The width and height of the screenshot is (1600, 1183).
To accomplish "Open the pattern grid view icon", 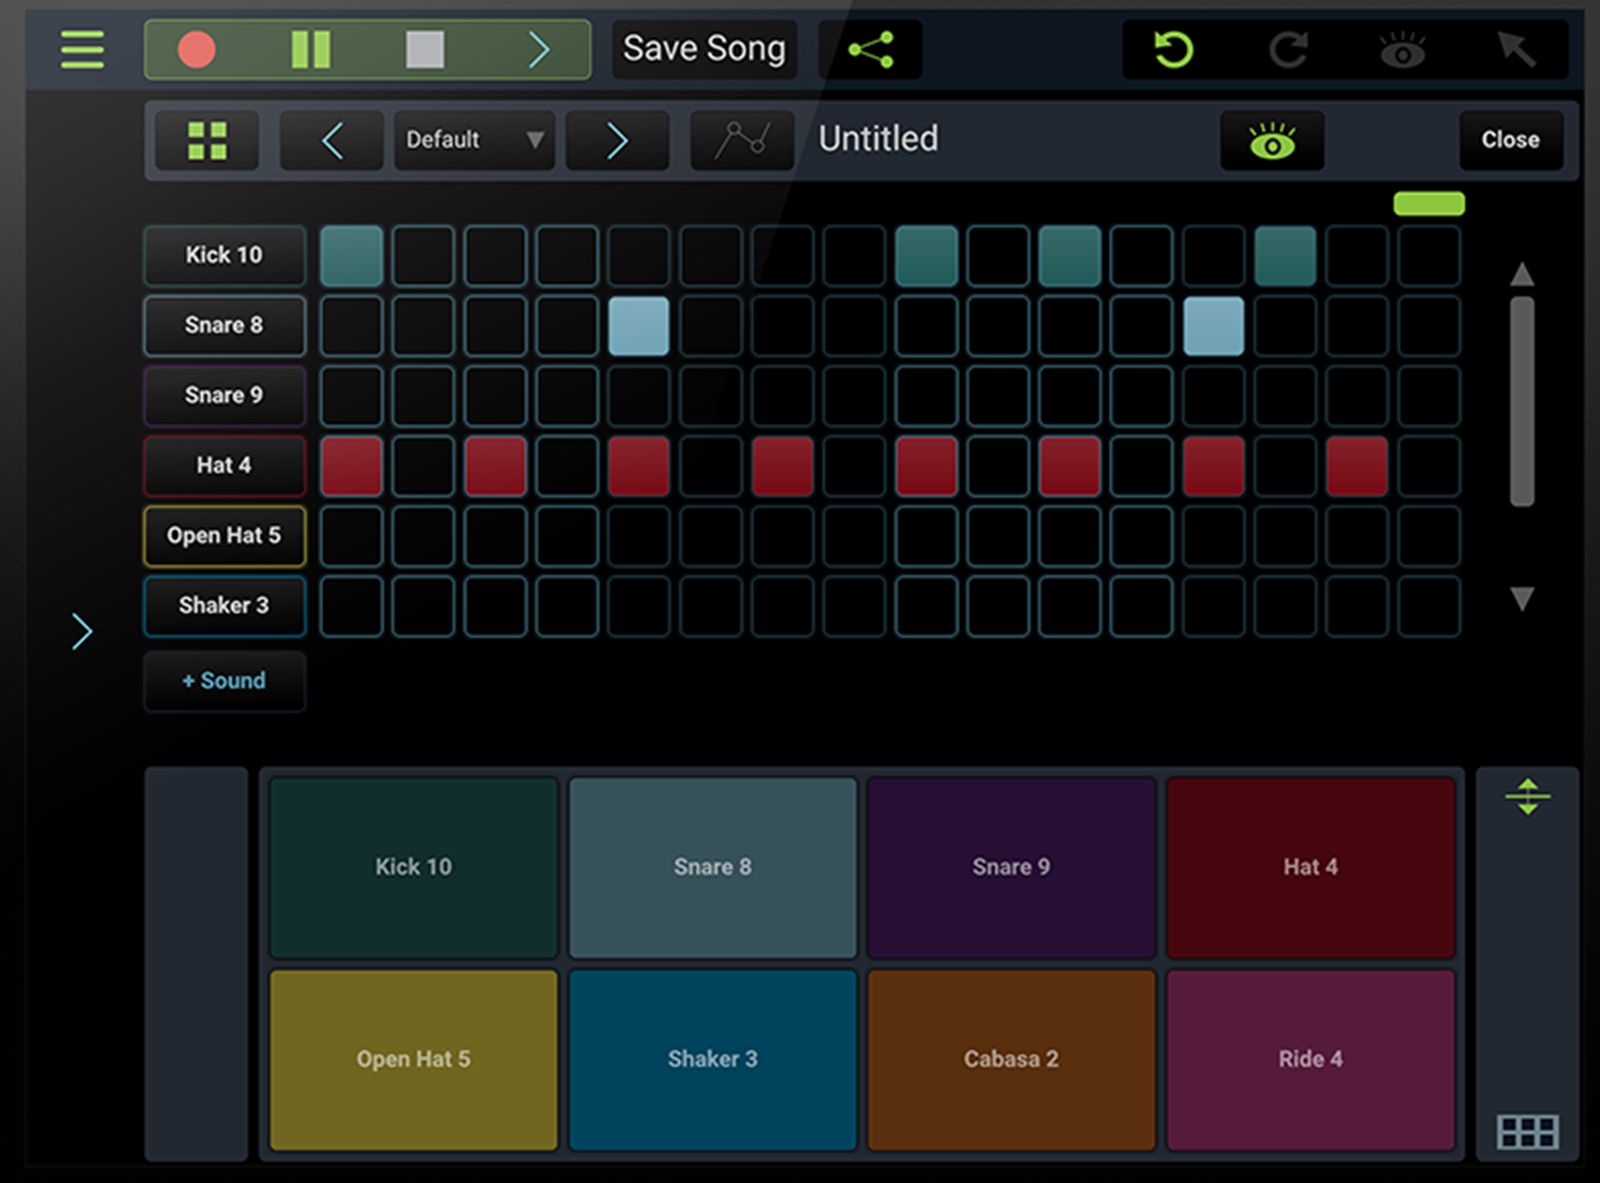I will (x=207, y=140).
